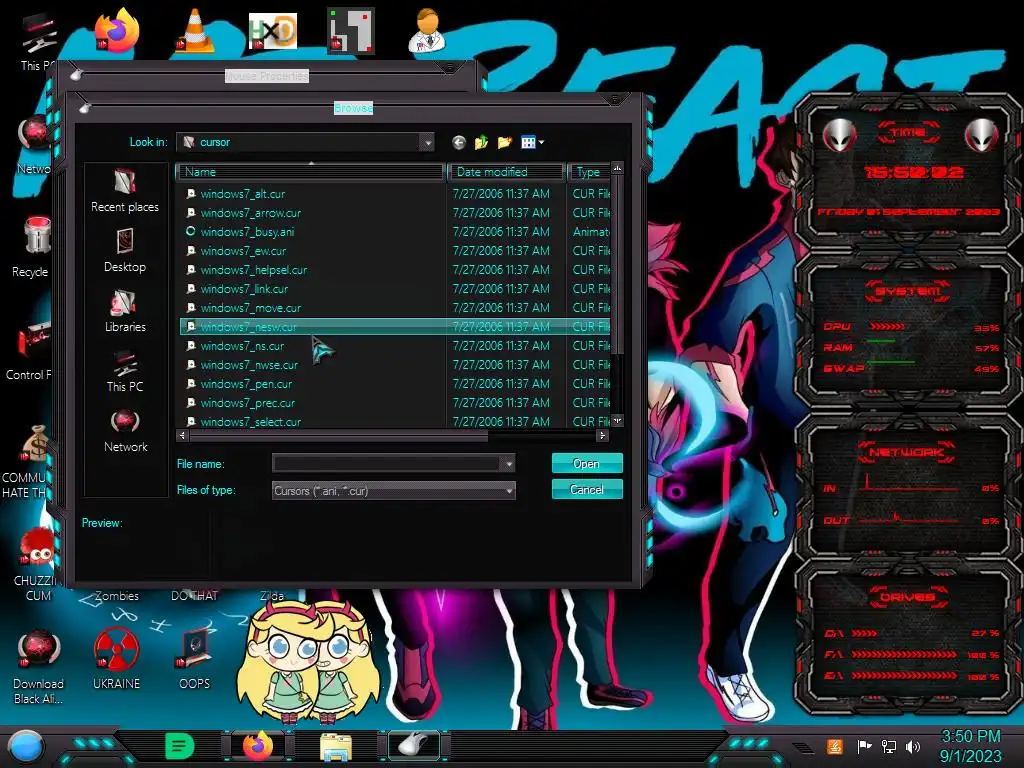Click the file list scroll down arrow
1024x768 pixels.
tap(617, 421)
